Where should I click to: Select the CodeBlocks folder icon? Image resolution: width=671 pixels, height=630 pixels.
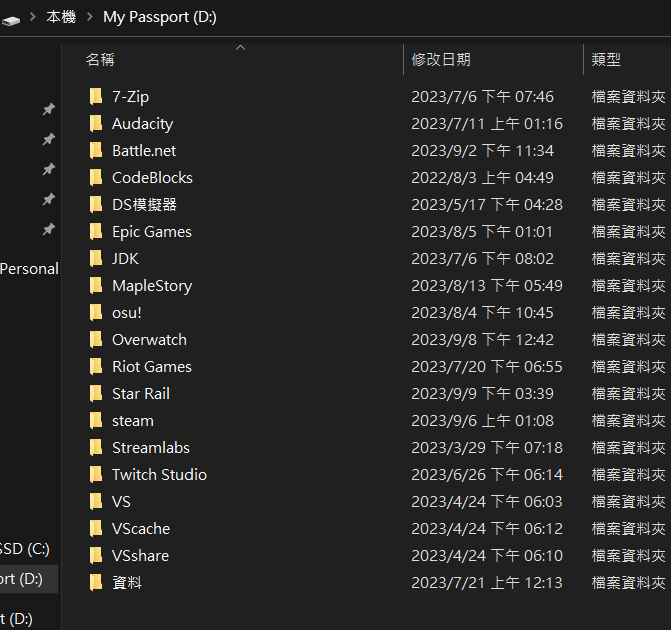[x=96, y=177]
